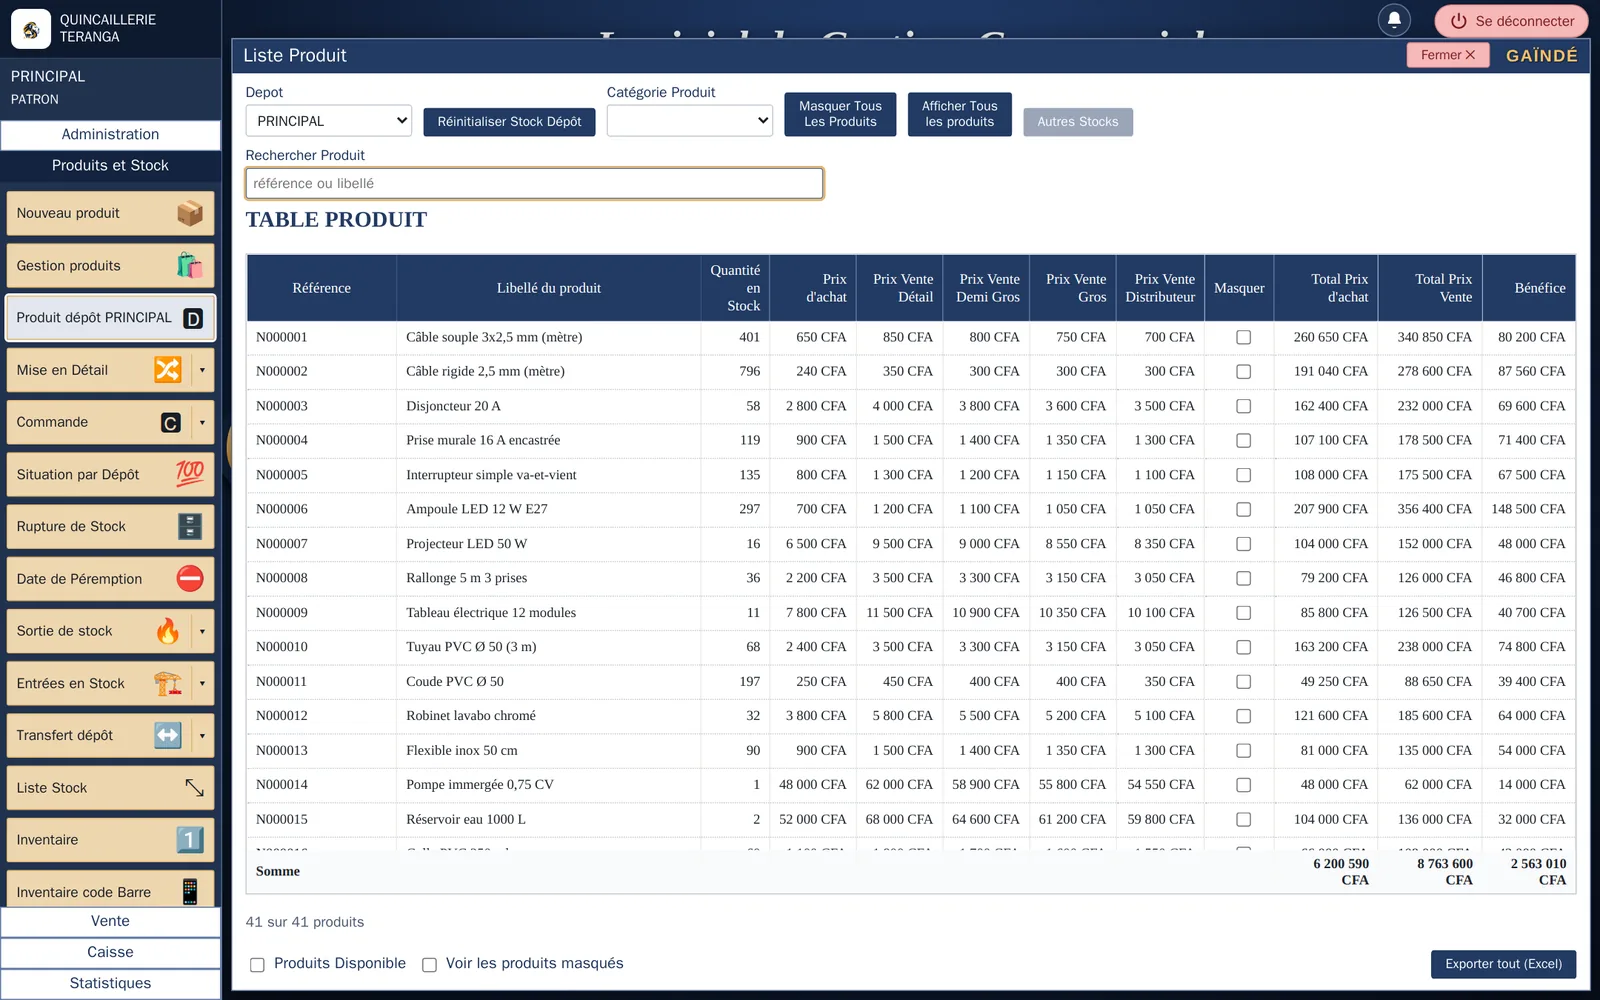The width and height of the screenshot is (1600, 1000).
Task: Open the Caisse section
Action: [110, 952]
